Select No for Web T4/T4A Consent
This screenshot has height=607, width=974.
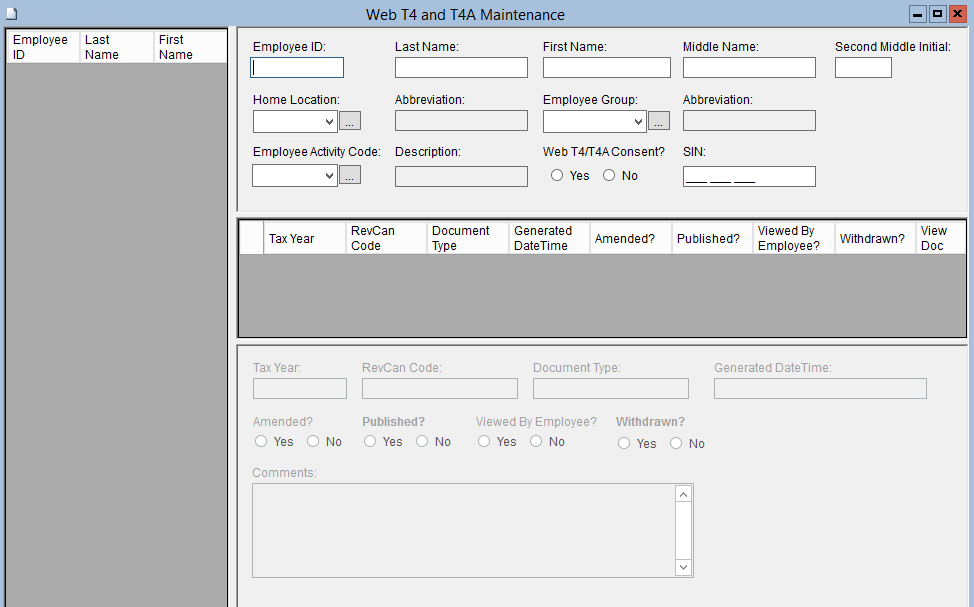click(x=609, y=176)
